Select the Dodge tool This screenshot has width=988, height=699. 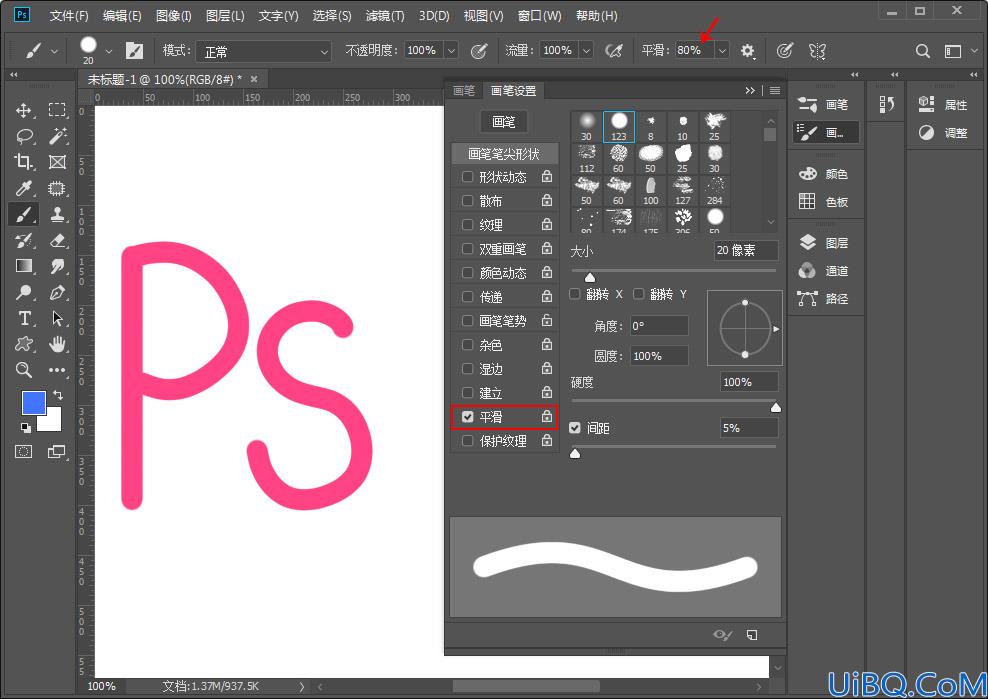tap(24, 292)
